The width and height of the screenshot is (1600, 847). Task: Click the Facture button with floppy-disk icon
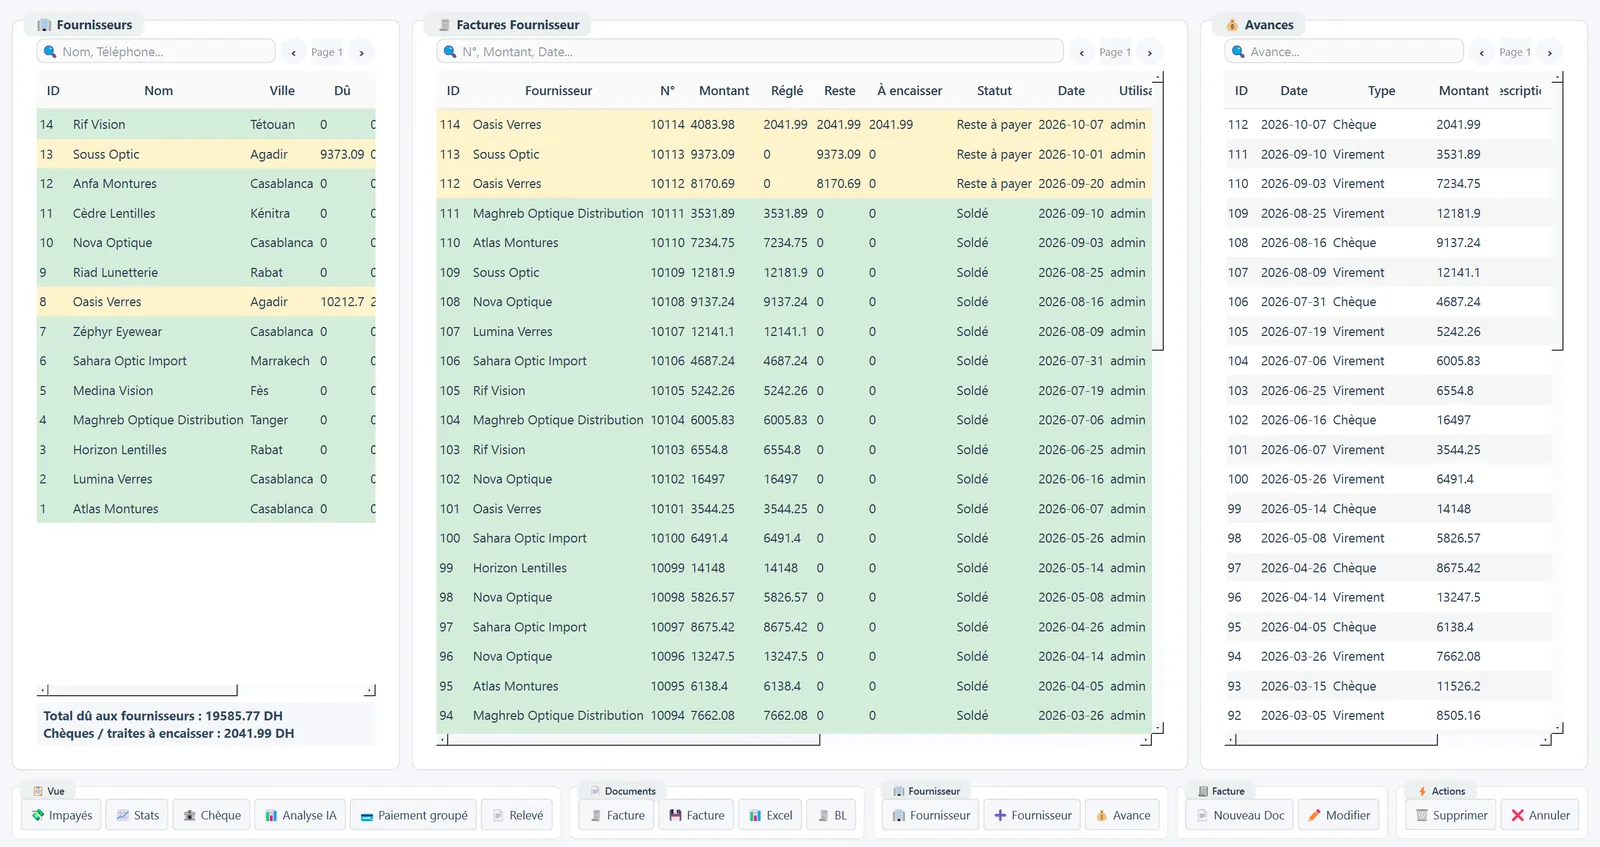(x=696, y=815)
